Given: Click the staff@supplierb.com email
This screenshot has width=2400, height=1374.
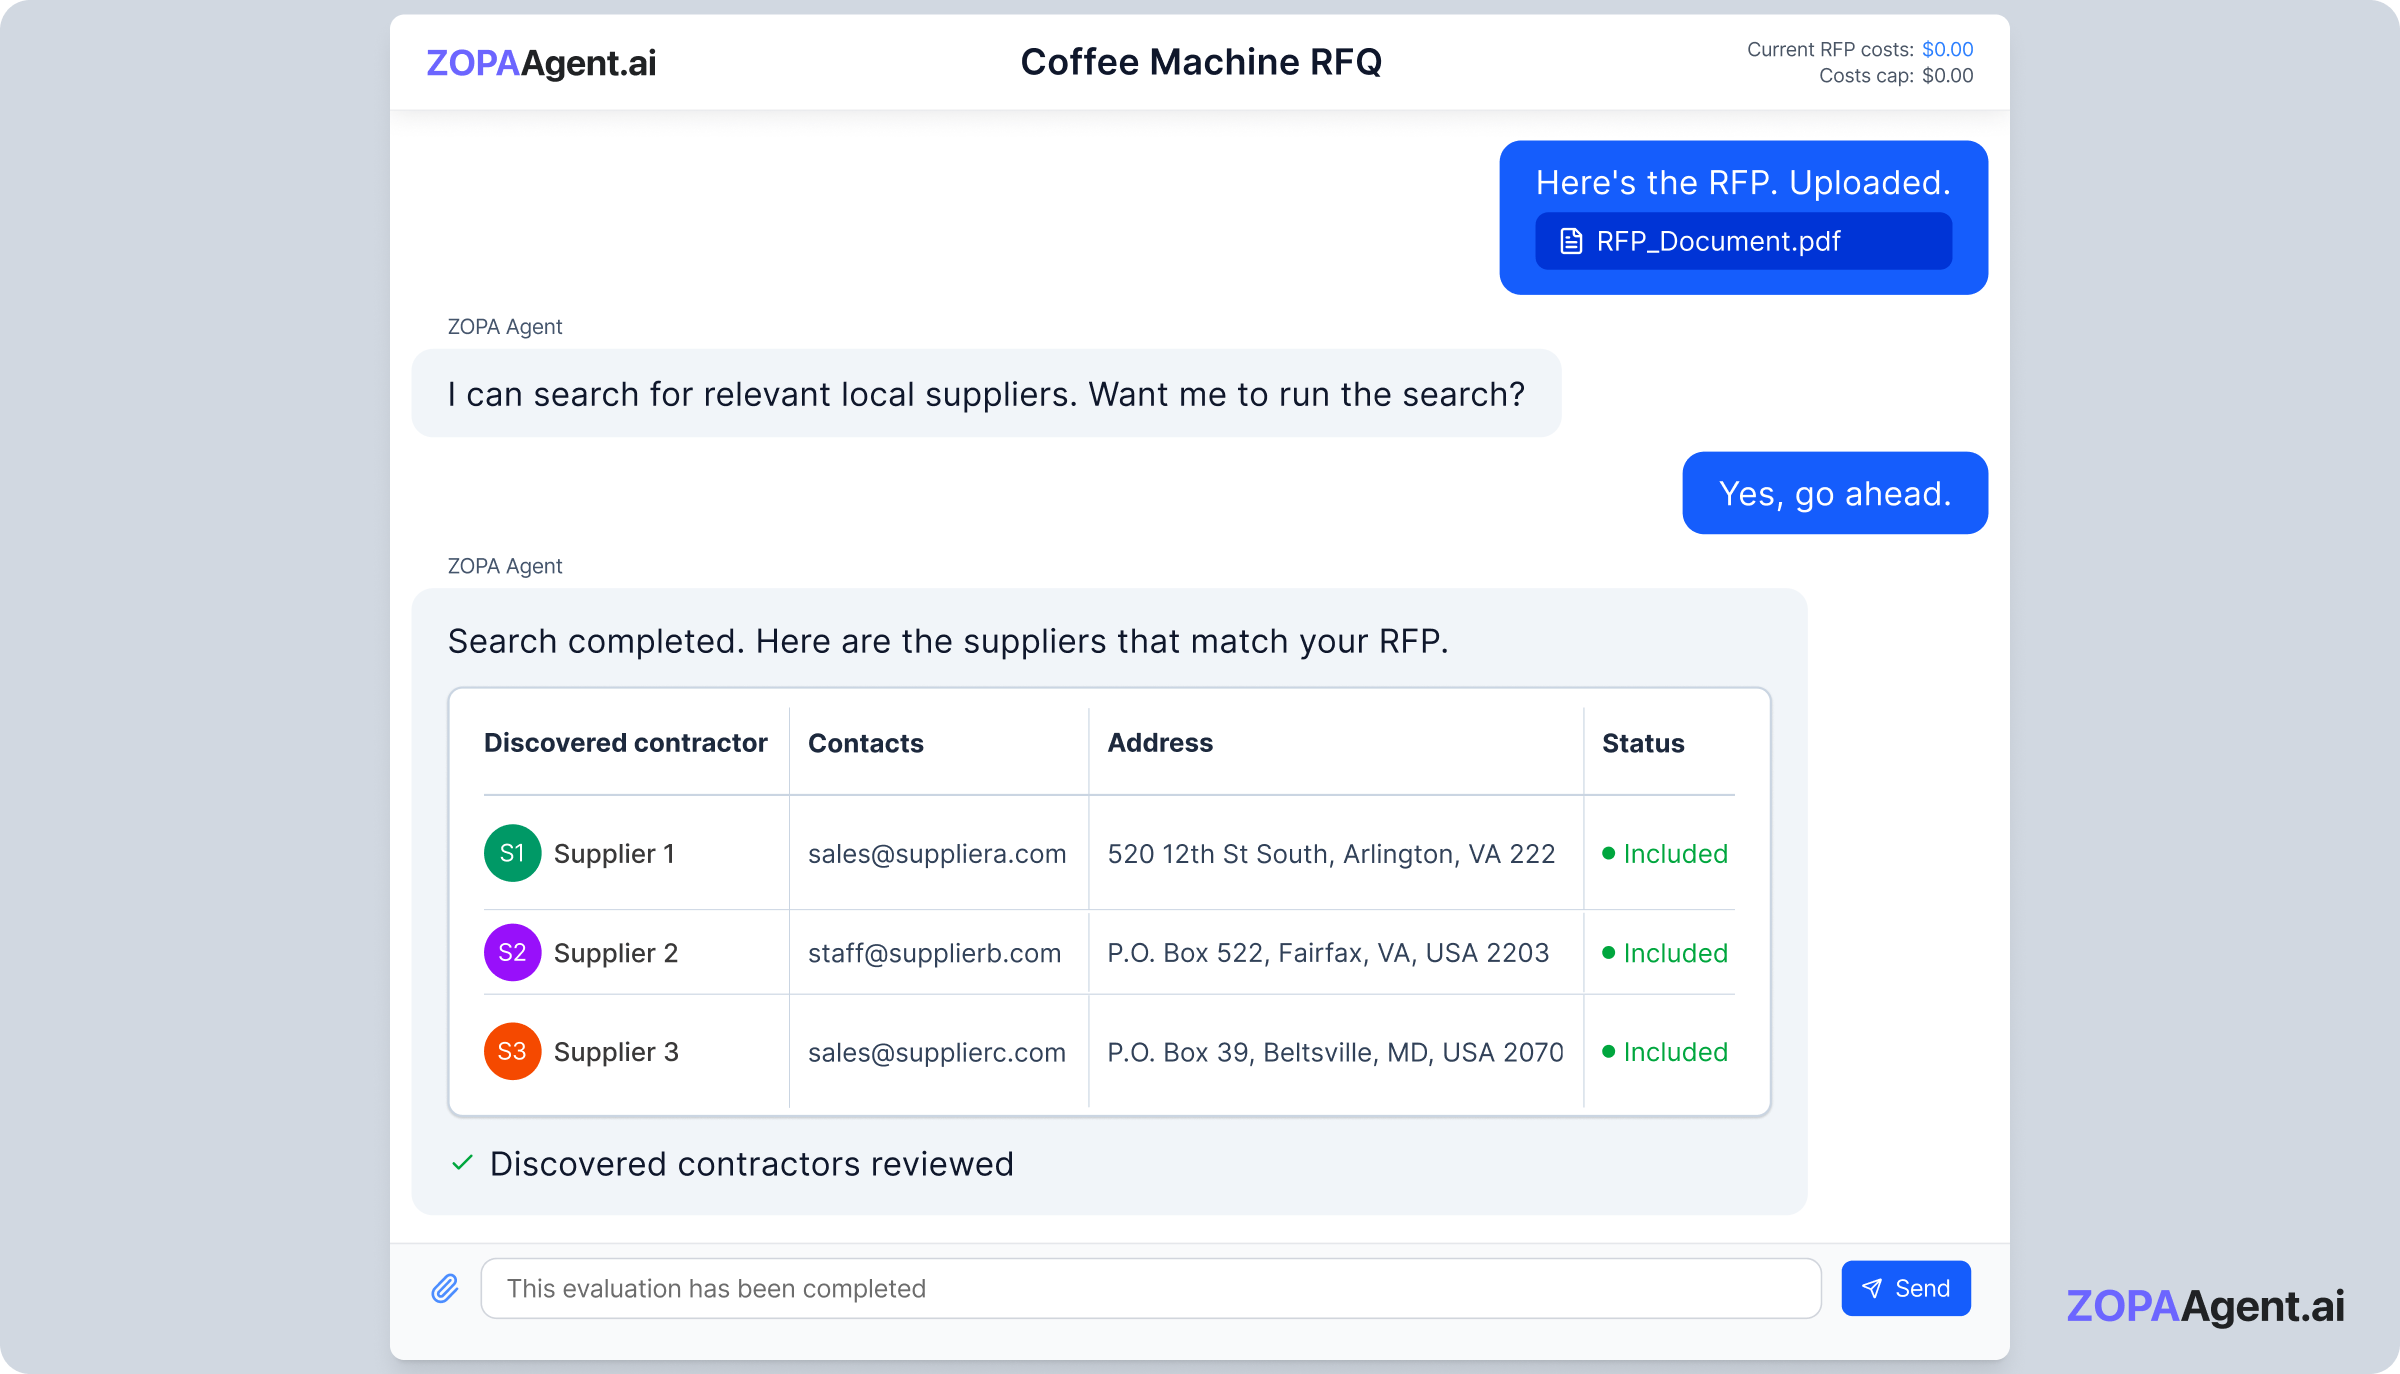Looking at the screenshot, I should [934, 953].
